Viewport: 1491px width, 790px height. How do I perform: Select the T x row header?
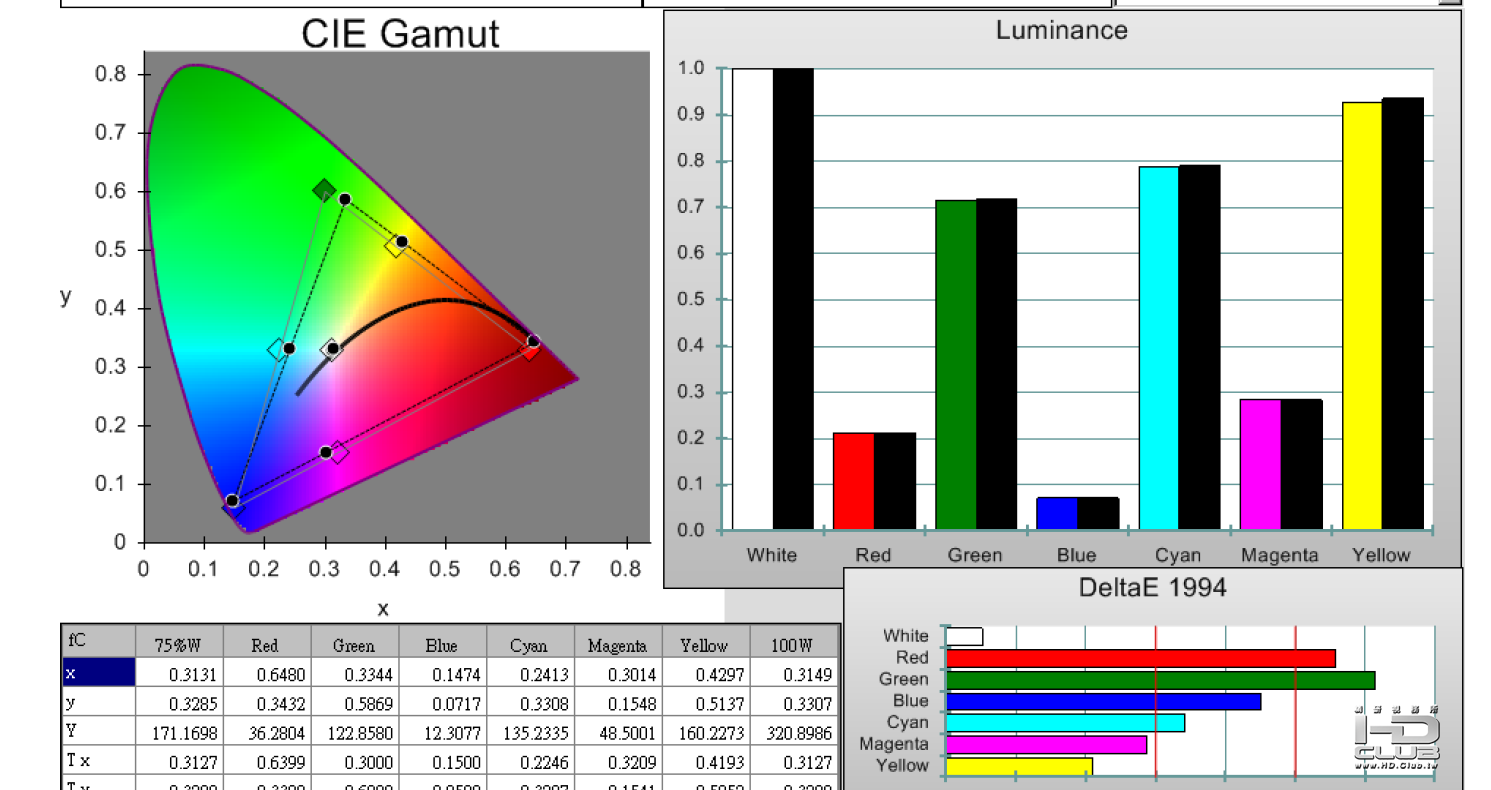pos(99,760)
